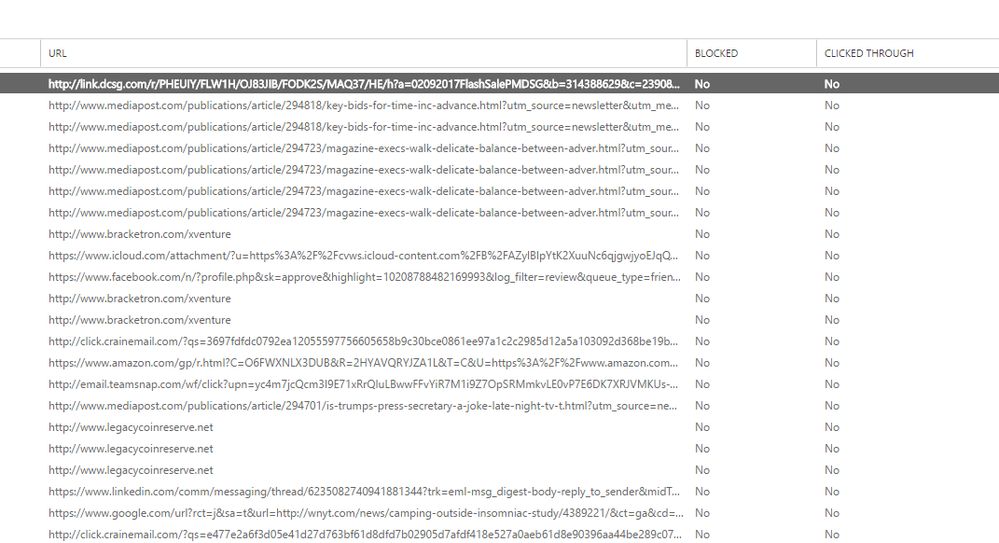Click Clicked Through value in icloud.com row
This screenshot has height=543, width=999.
831,256
